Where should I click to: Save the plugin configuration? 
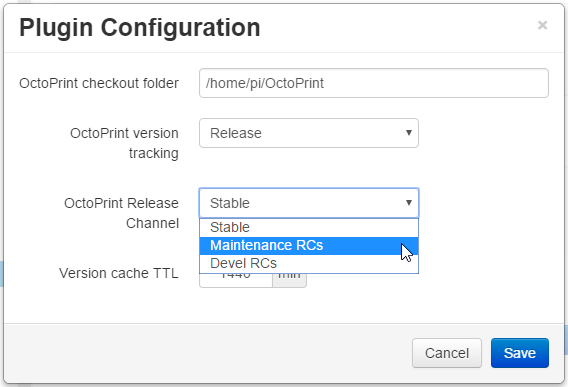pyautogui.click(x=520, y=353)
